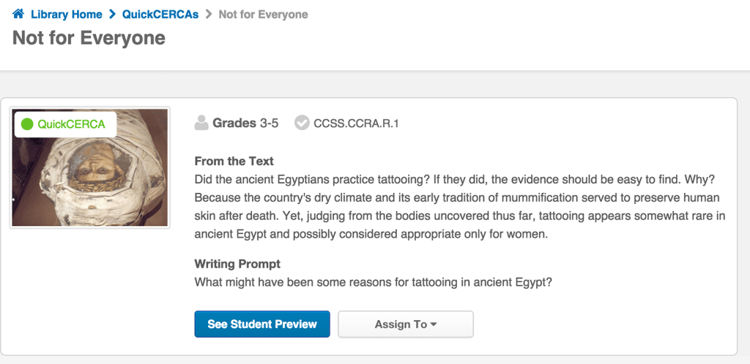This screenshot has width=750, height=364.
Task: Expand the Assign To dropdown
Action: point(406,324)
